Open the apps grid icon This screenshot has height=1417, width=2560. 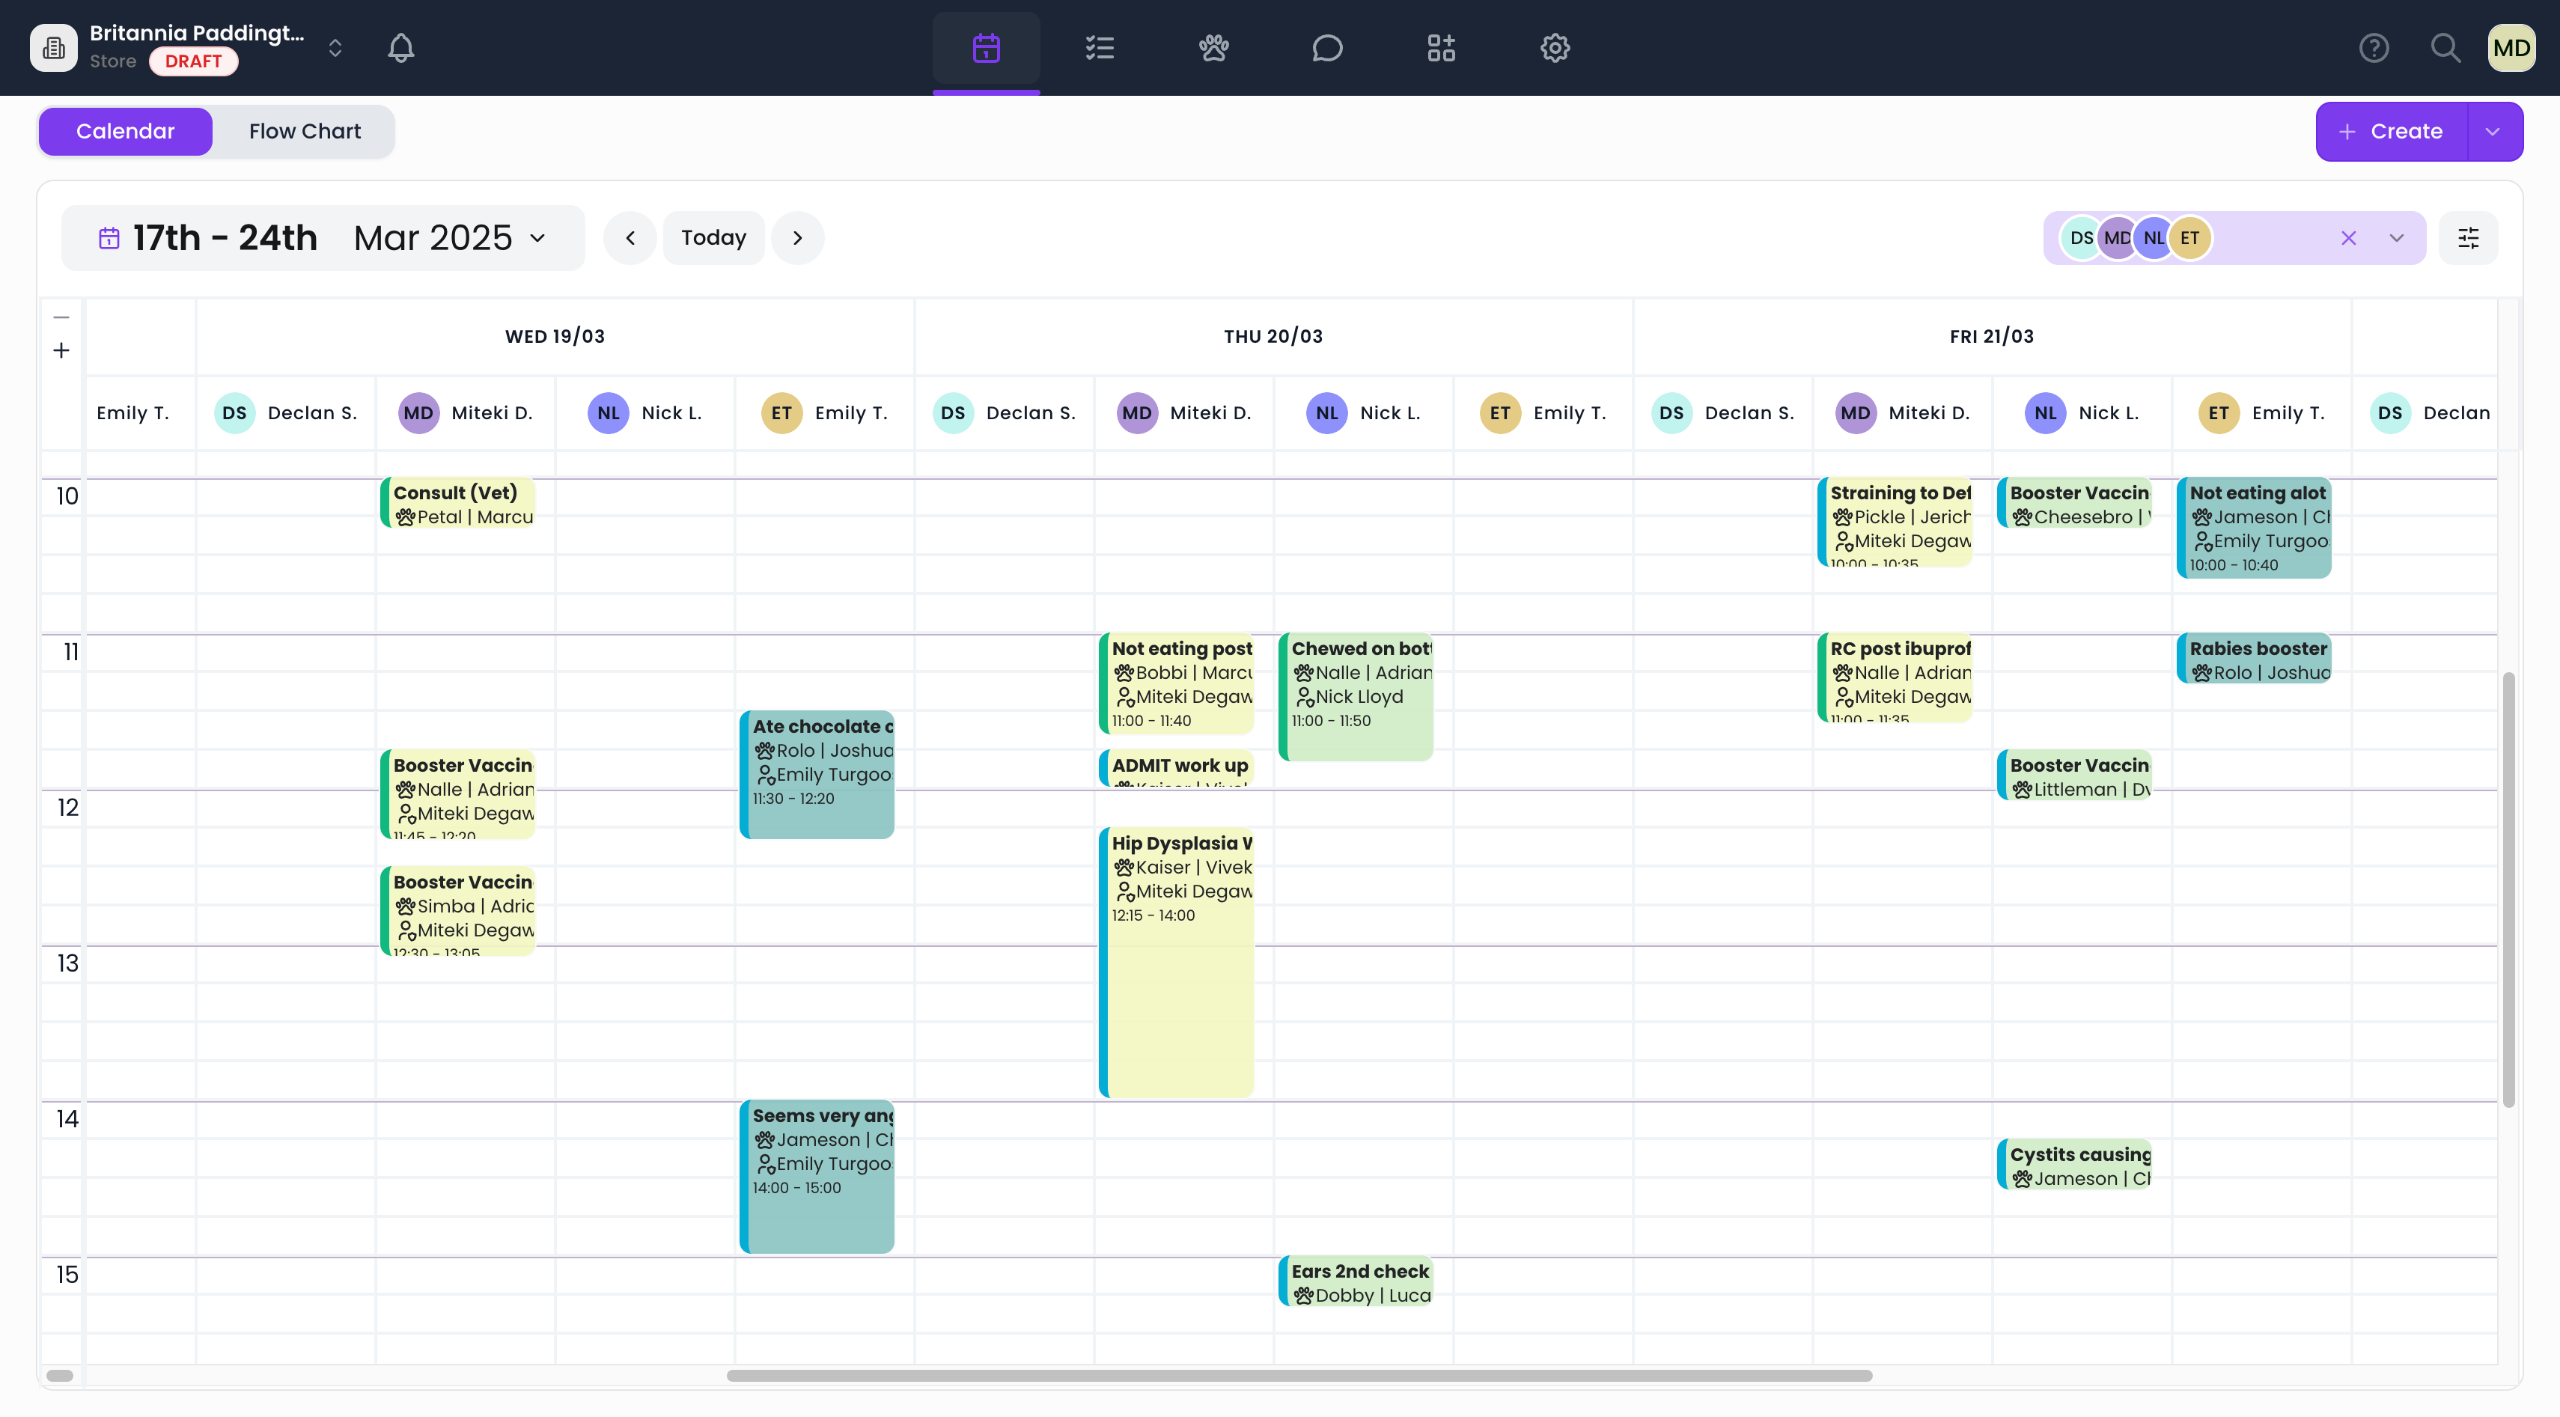1441,48
